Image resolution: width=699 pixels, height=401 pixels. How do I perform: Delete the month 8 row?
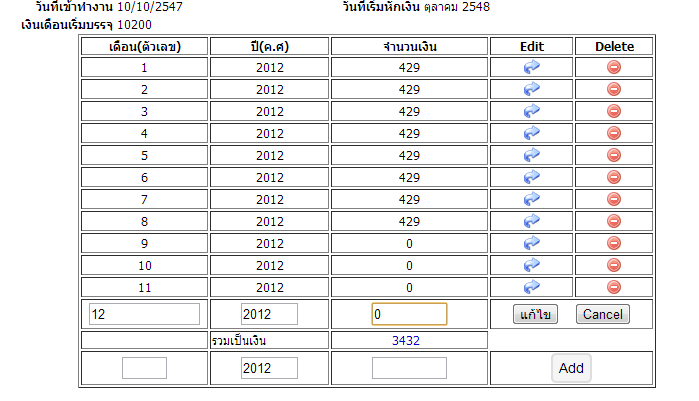(x=614, y=221)
